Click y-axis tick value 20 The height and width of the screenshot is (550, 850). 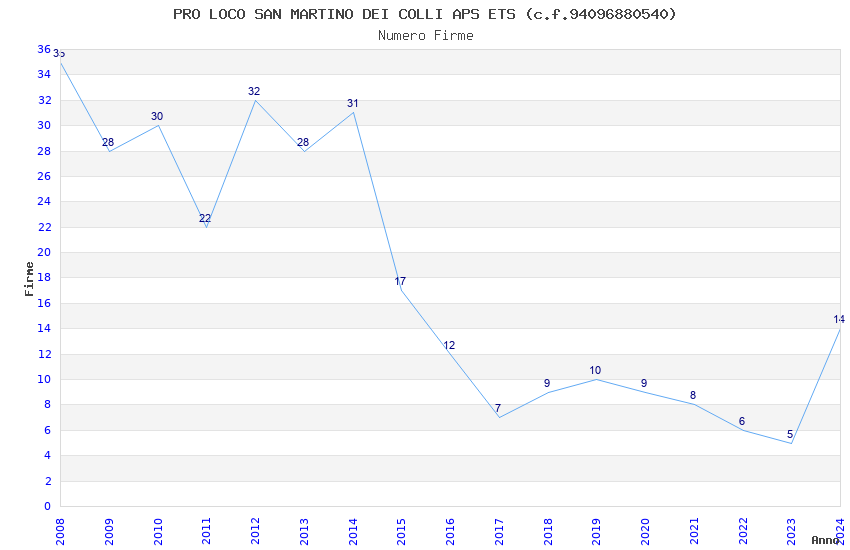[44, 252]
